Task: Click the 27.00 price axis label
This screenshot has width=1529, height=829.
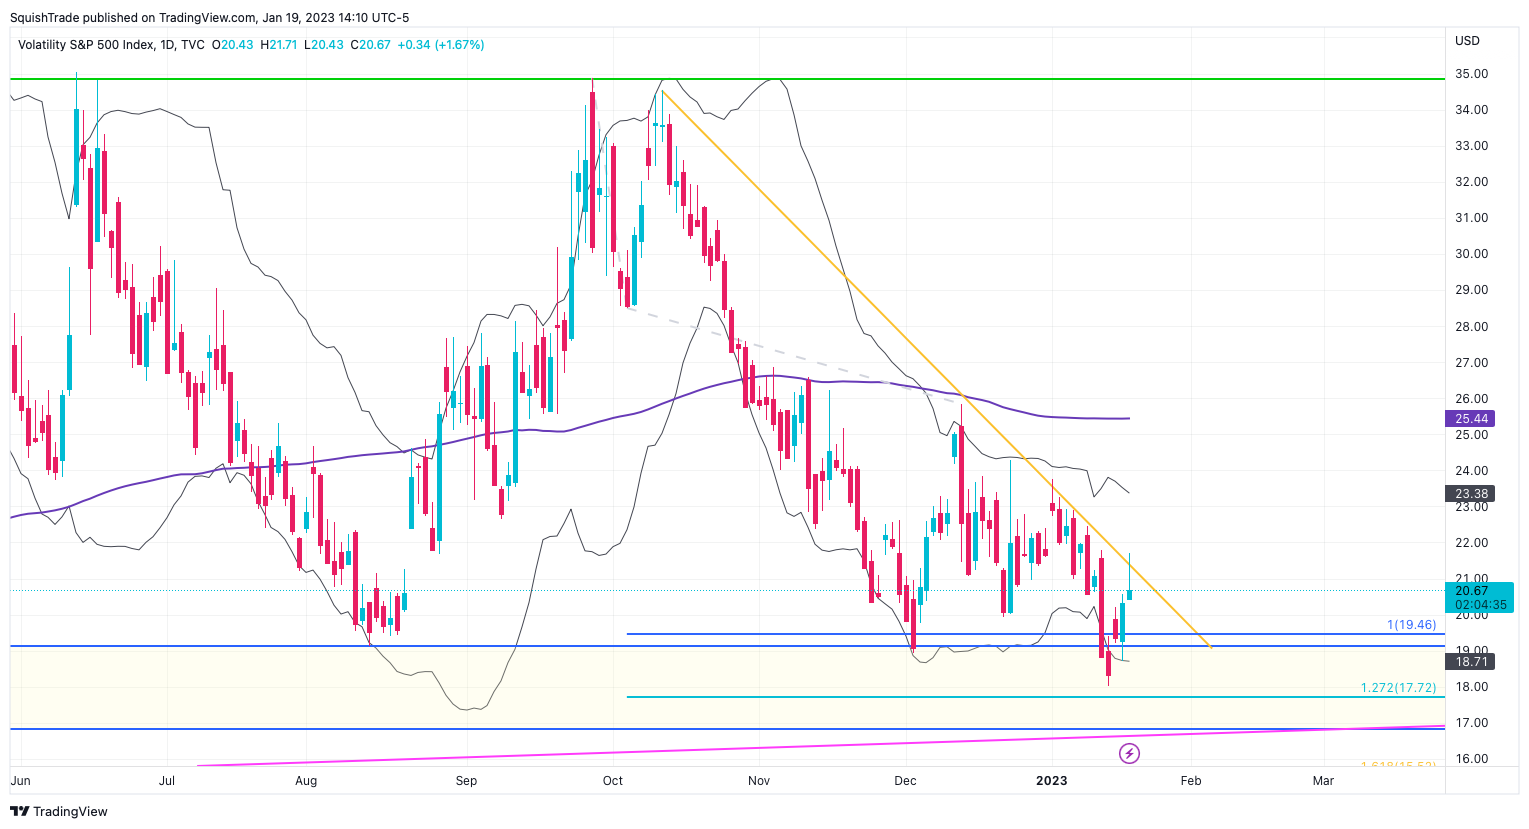Action: click(1471, 363)
